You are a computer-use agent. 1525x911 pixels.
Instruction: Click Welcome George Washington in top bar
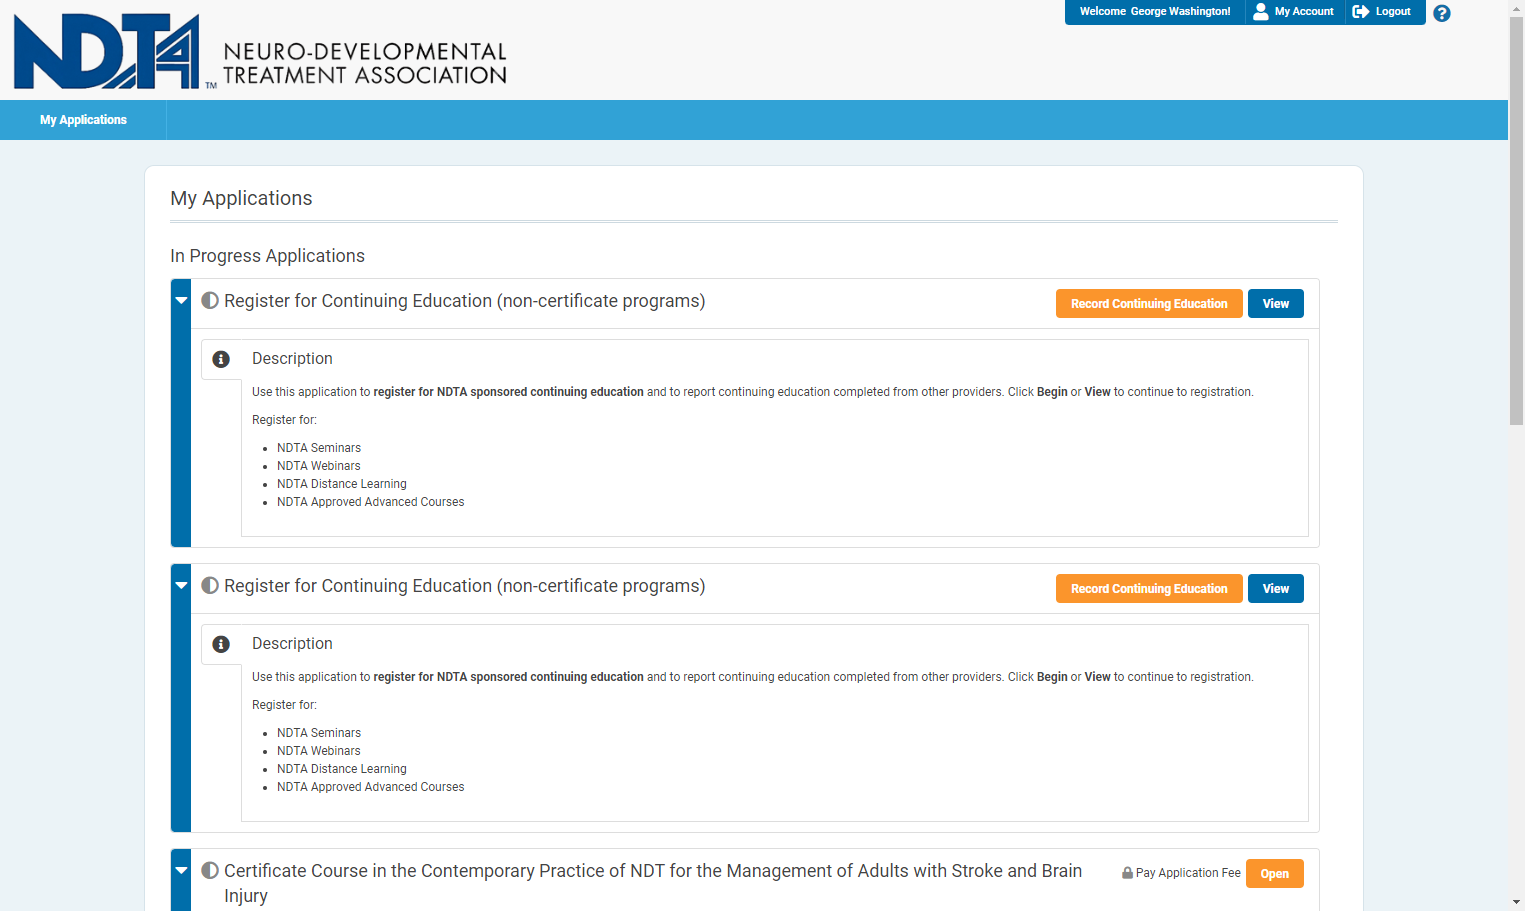[1155, 12]
